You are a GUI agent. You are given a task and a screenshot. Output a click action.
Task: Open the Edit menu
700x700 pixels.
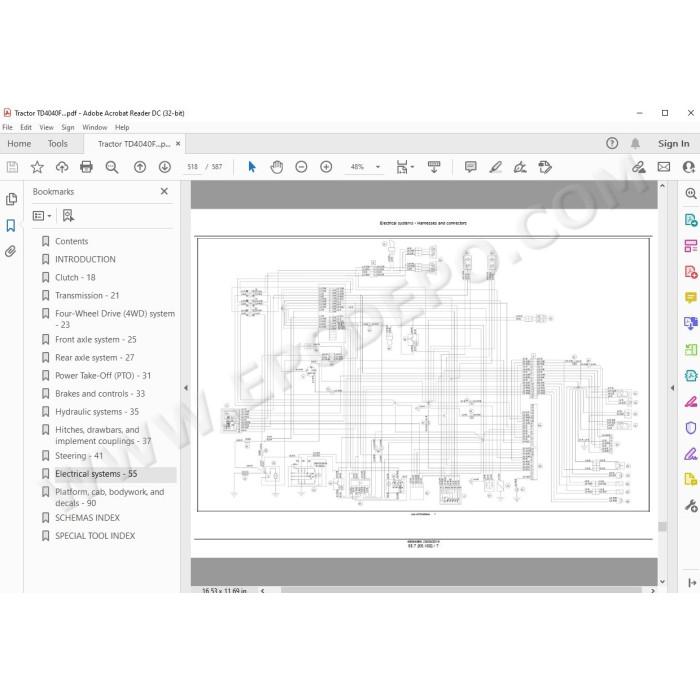coord(26,127)
